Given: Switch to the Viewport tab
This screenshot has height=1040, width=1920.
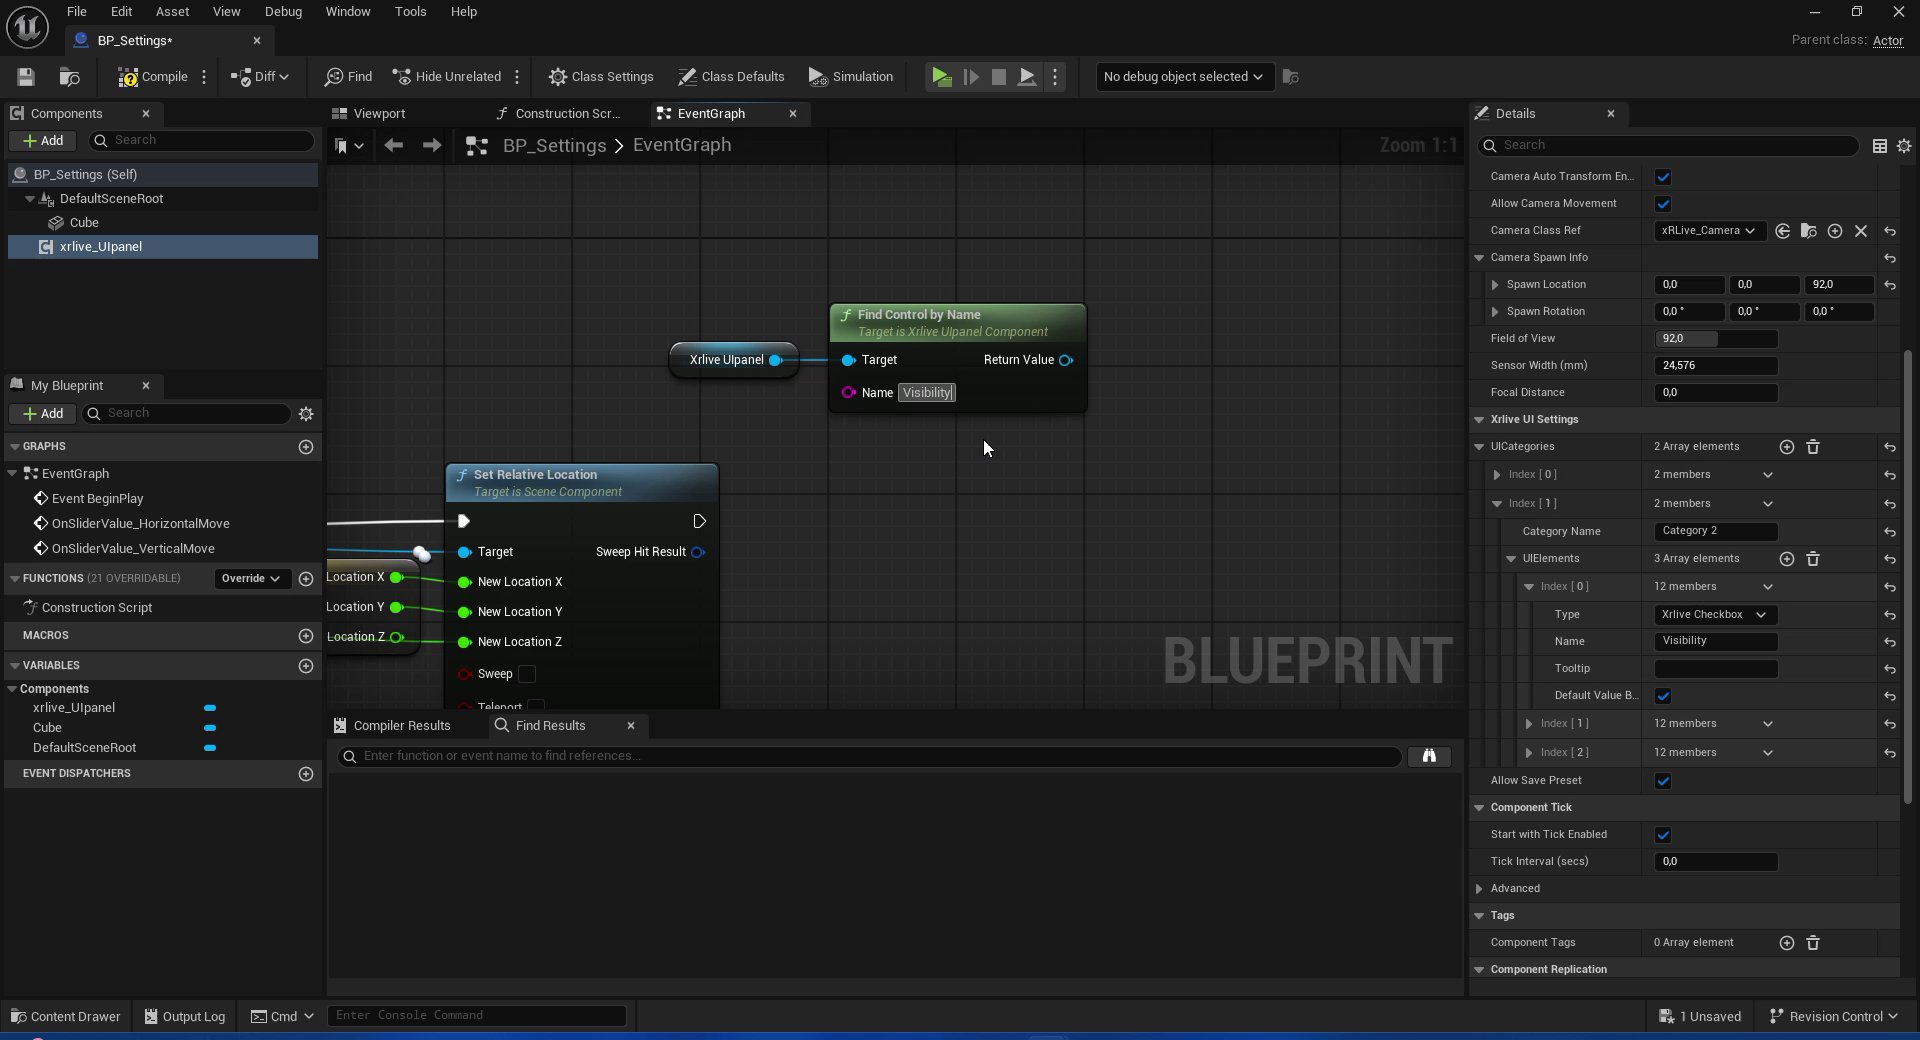Looking at the screenshot, I should (x=379, y=114).
